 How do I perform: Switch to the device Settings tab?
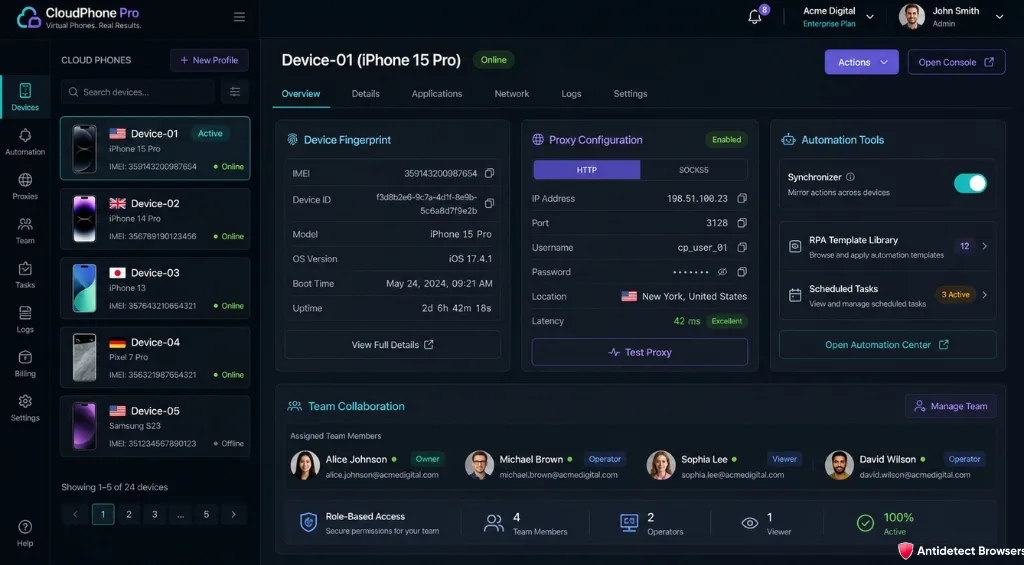click(630, 94)
